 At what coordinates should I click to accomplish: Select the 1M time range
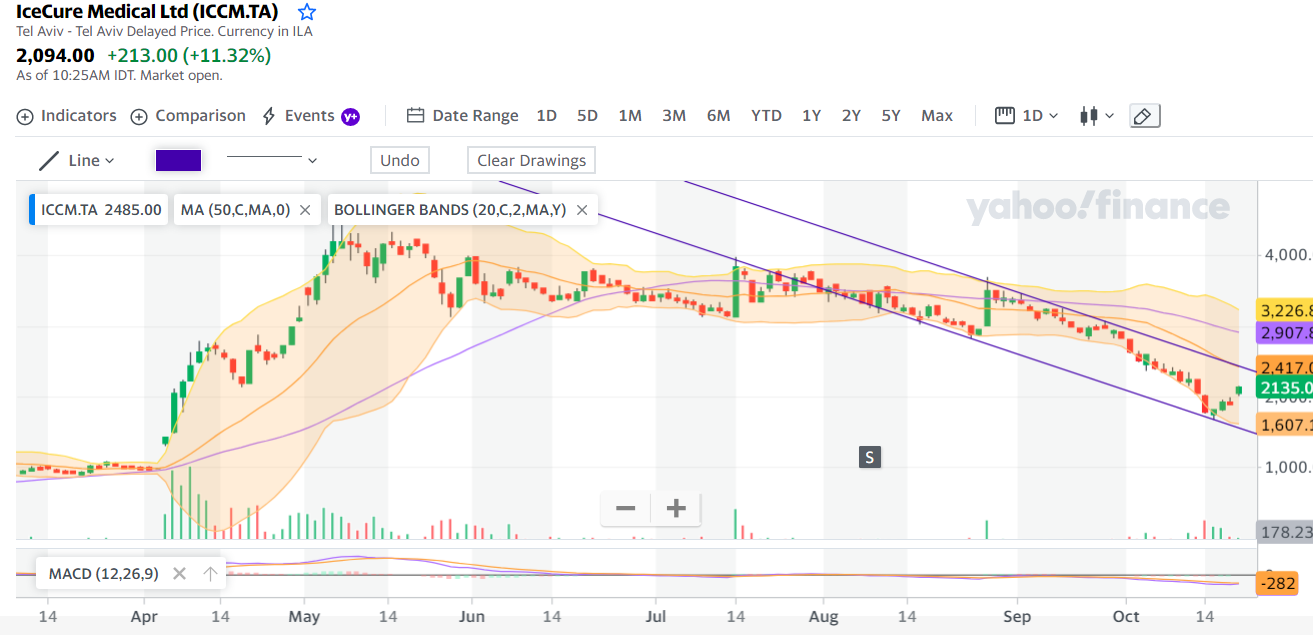(630, 116)
